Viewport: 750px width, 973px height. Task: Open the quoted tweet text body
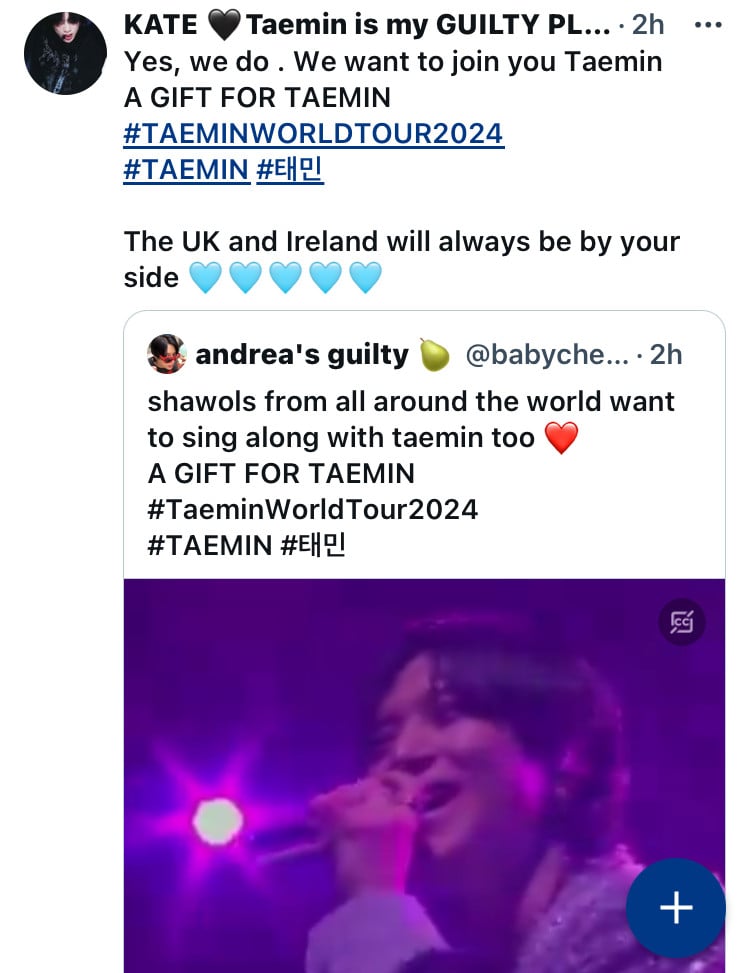411,473
